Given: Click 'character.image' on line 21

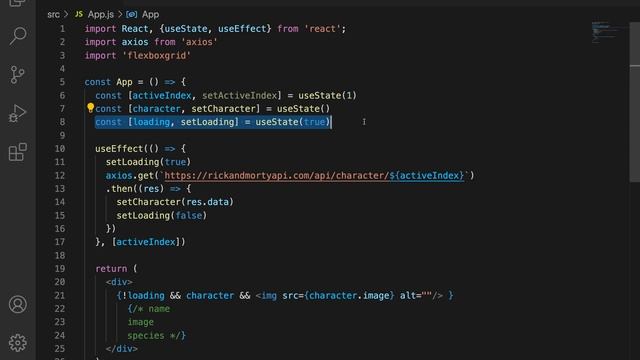Looking at the screenshot, I should coord(349,296).
